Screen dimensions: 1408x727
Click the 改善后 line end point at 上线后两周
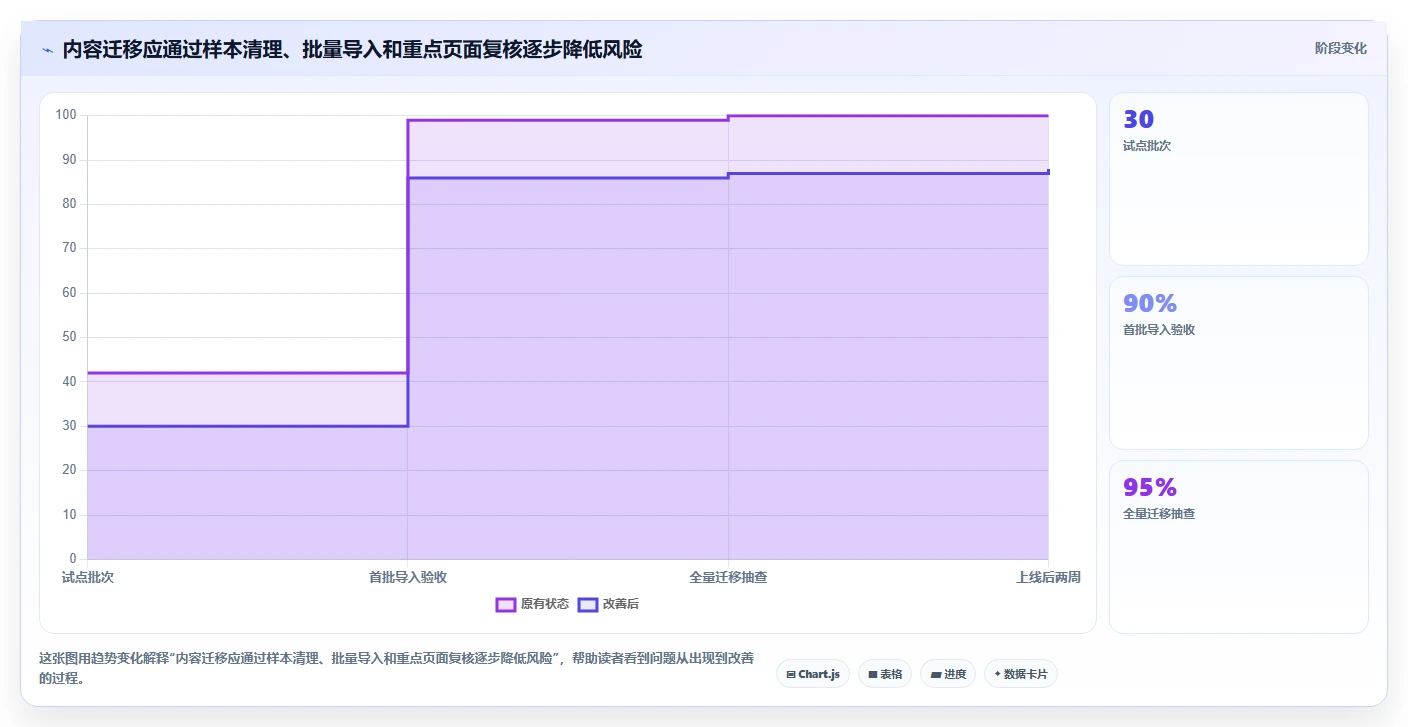[x=1048, y=173]
